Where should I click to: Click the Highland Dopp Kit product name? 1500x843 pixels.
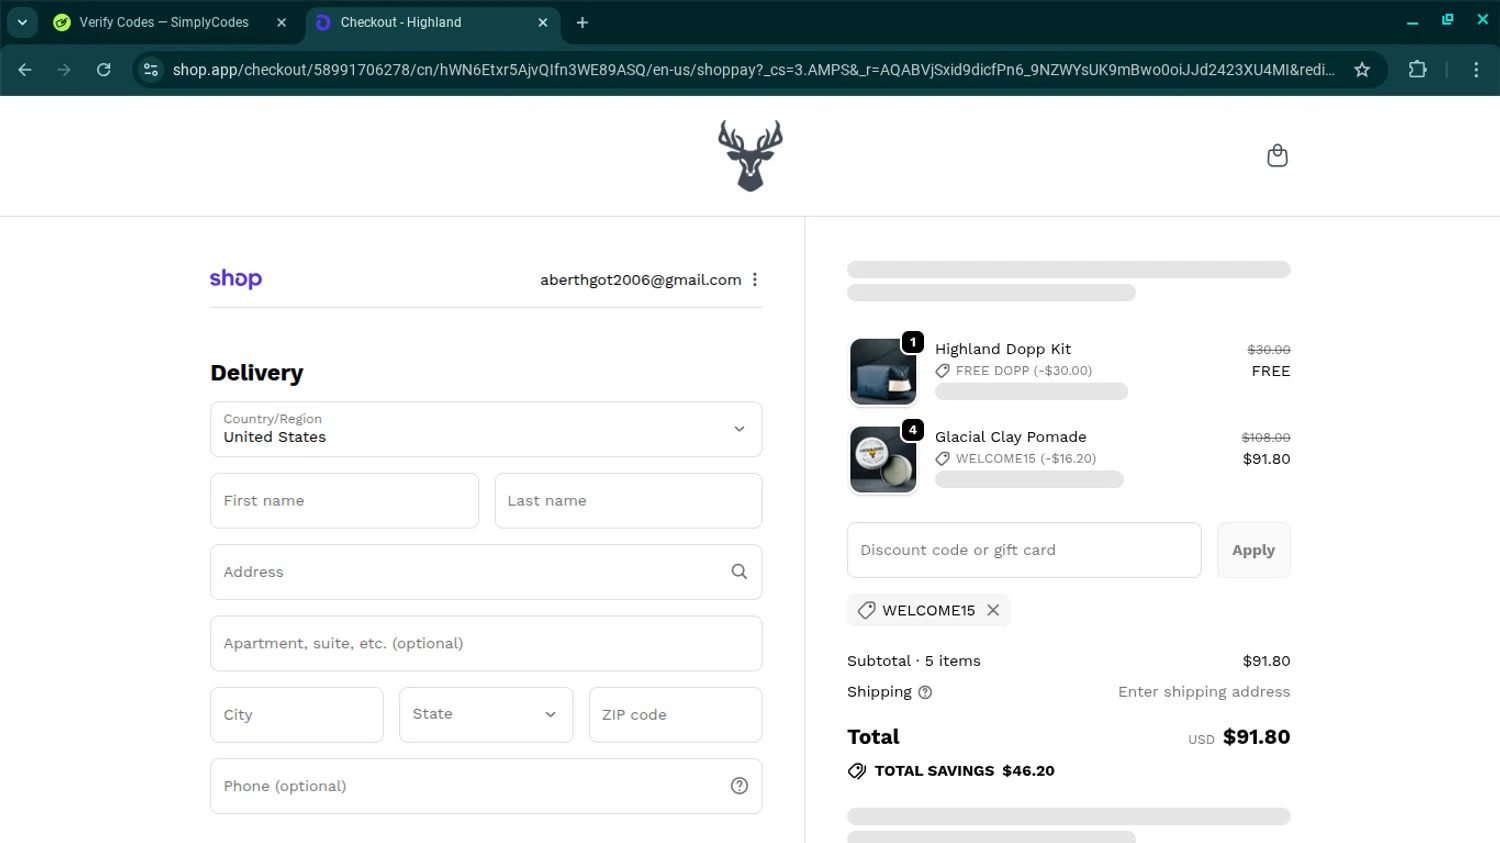(x=1003, y=349)
